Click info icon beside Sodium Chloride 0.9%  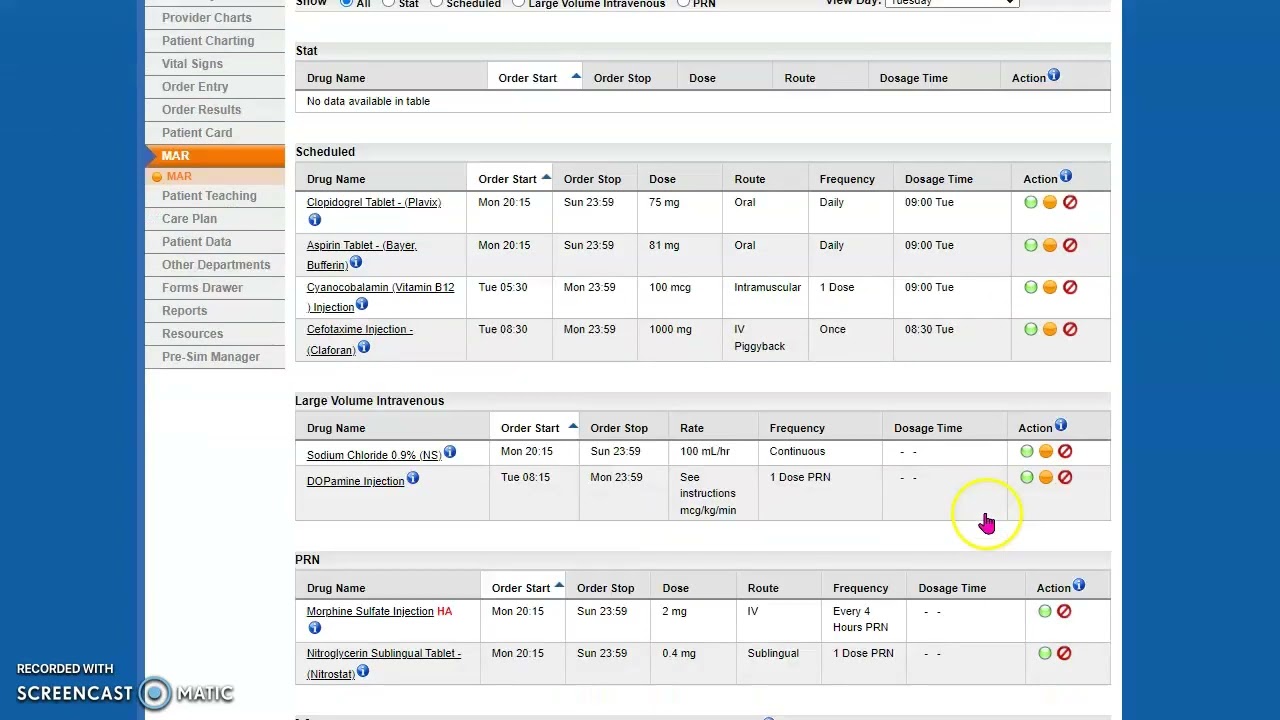coord(450,453)
